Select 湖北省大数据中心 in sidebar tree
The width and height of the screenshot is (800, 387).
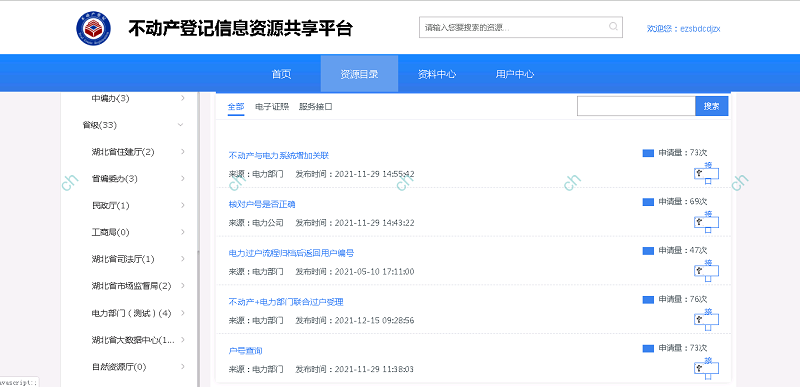(x=133, y=340)
